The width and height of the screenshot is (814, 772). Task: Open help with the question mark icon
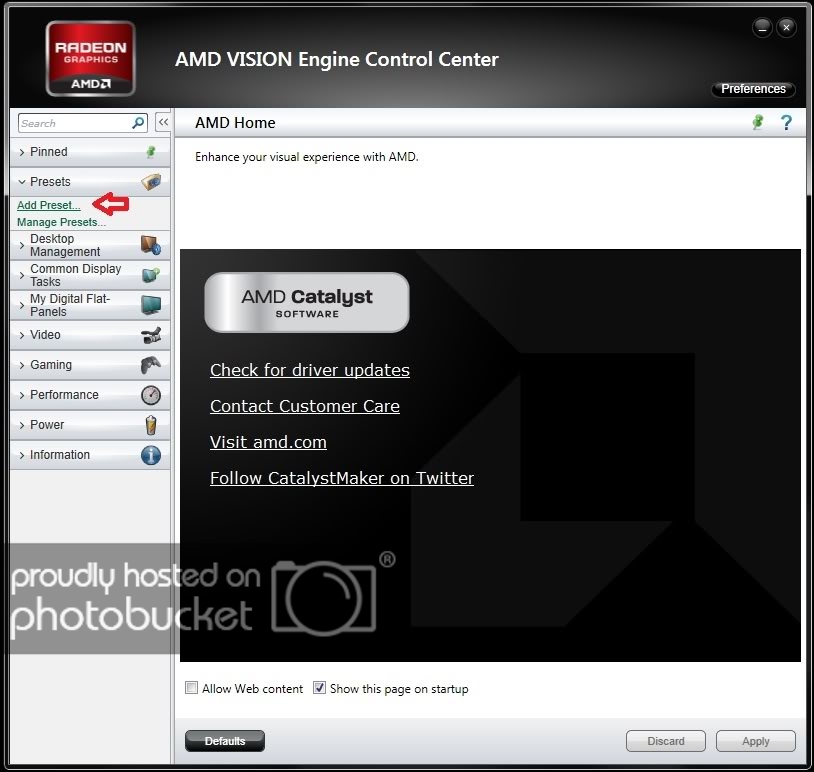[786, 123]
